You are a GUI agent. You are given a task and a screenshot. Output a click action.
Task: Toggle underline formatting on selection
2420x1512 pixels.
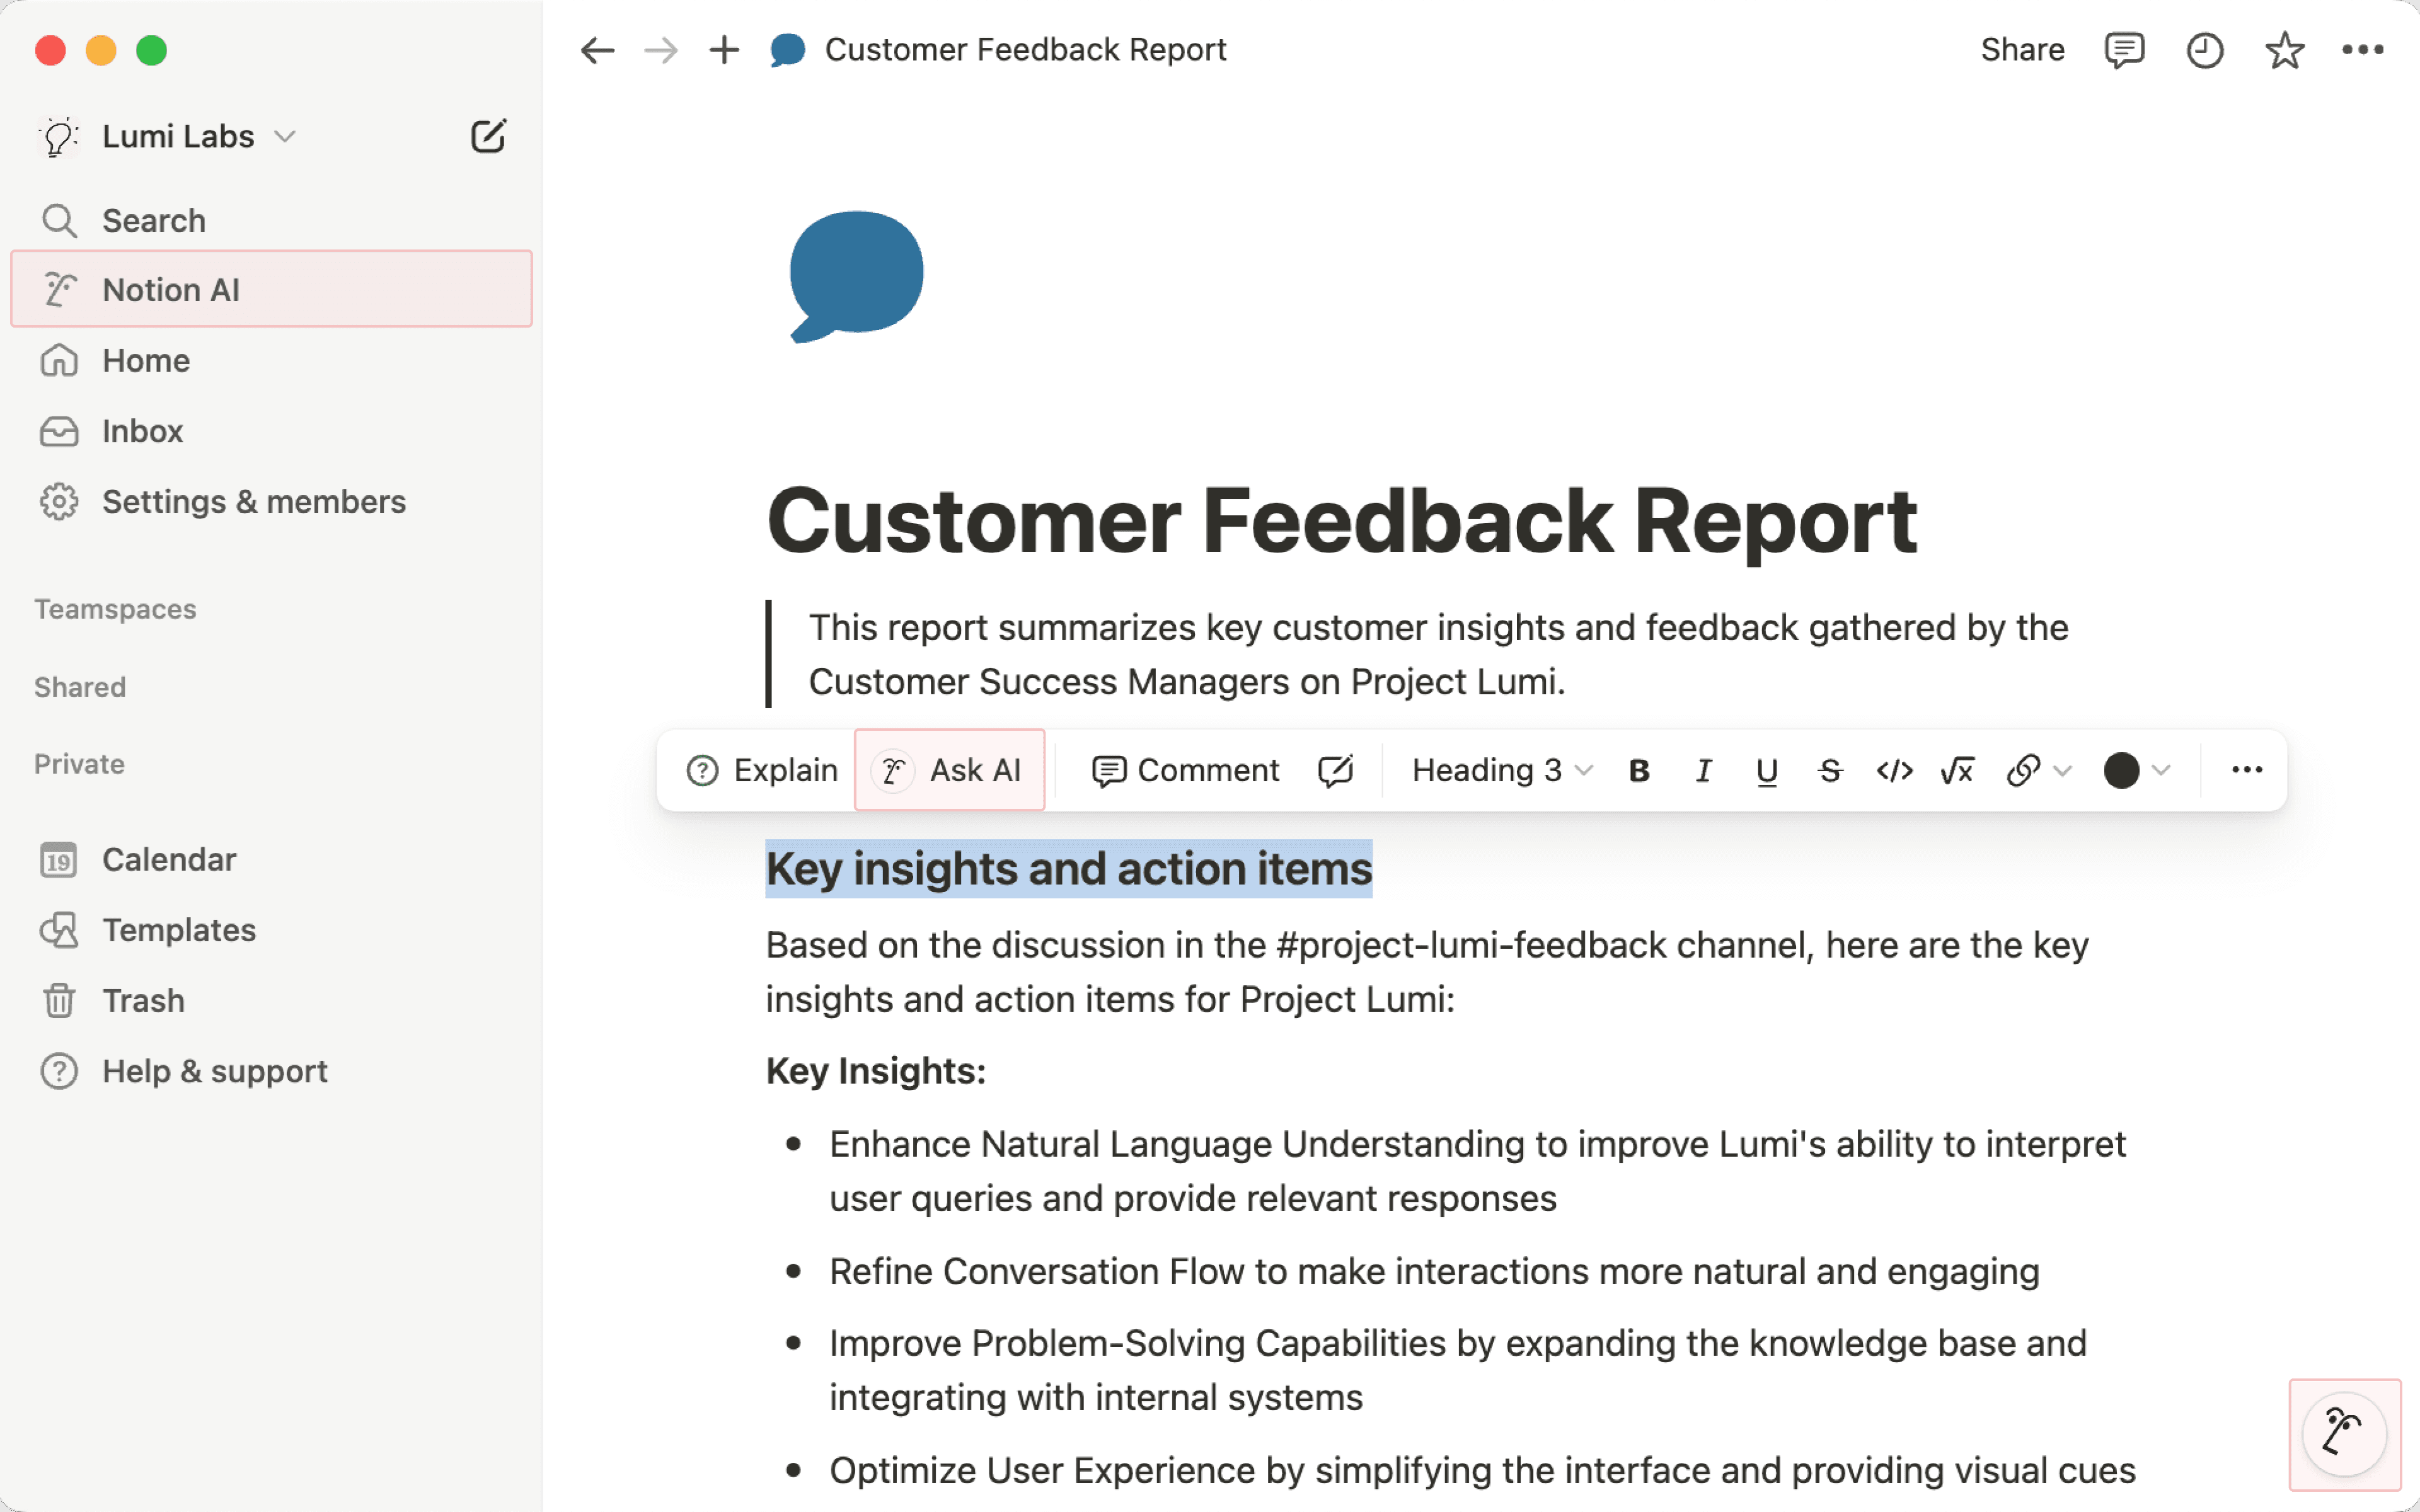coord(1767,771)
